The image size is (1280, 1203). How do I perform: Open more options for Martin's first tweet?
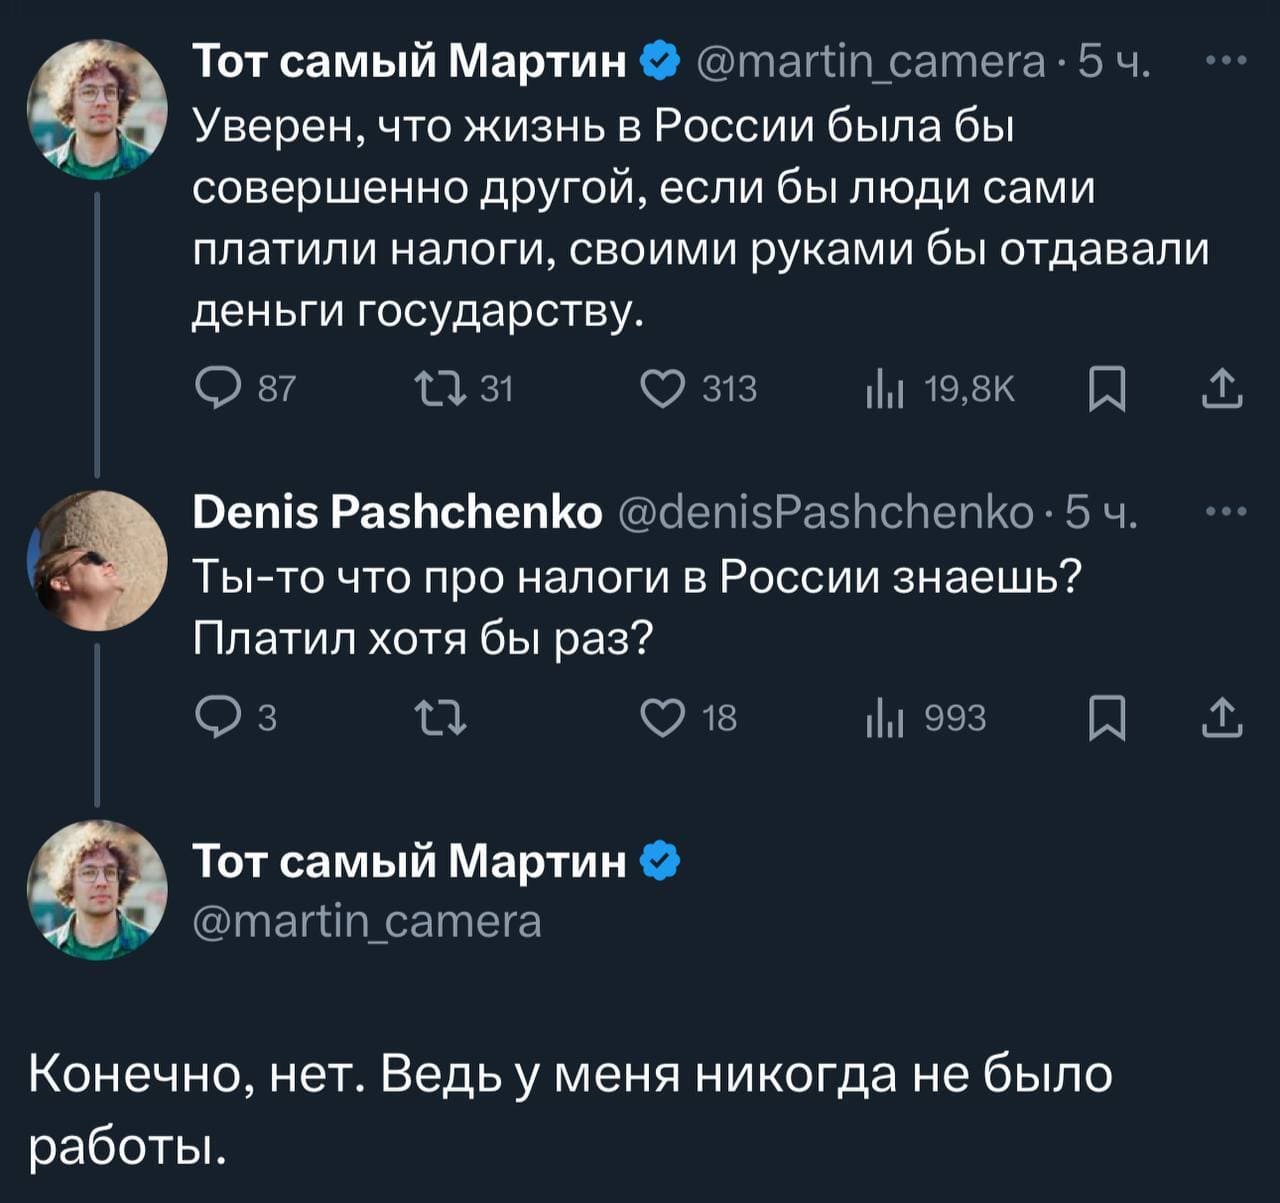pos(1226,62)
